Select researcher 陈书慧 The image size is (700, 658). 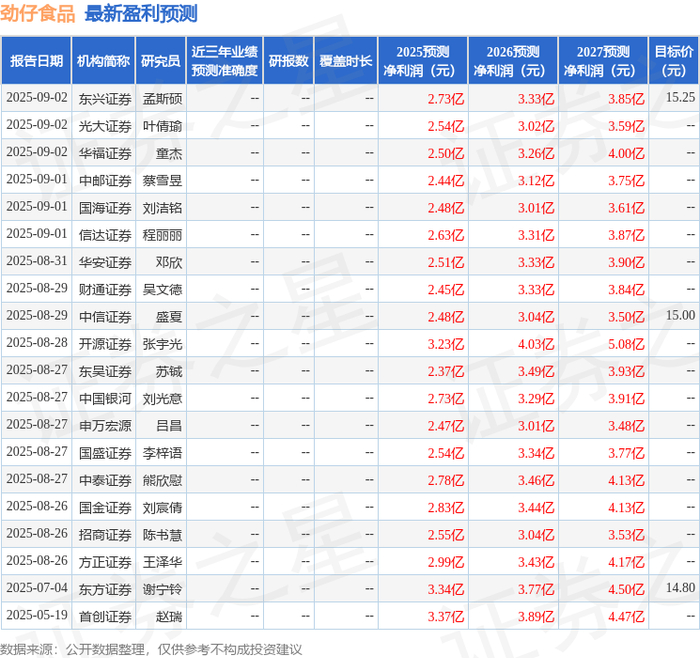162,534
